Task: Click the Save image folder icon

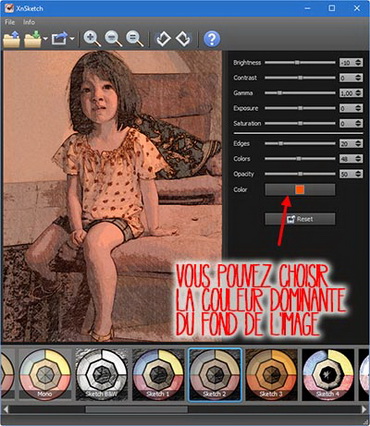Action: pyautogui.click(x=33, y=39)
